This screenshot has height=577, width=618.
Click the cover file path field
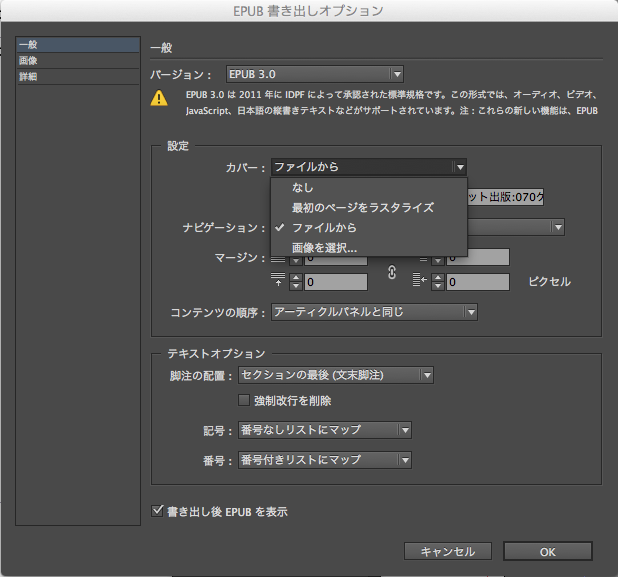coord(505,197)
